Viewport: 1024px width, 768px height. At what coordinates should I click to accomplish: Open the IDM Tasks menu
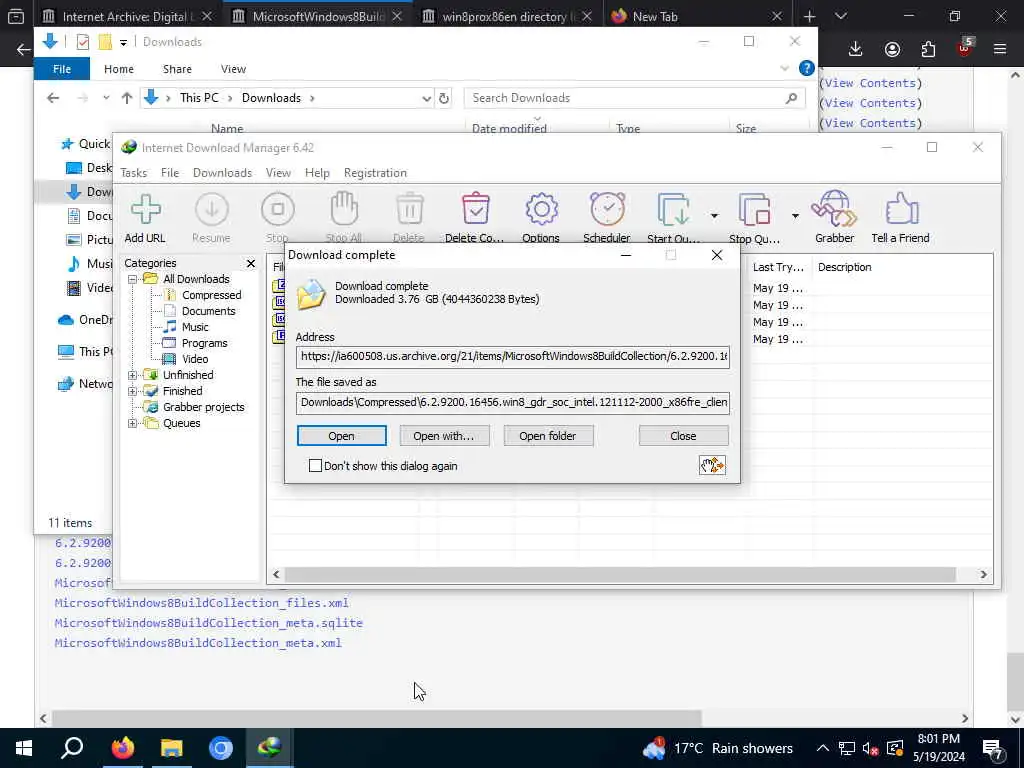134,173
